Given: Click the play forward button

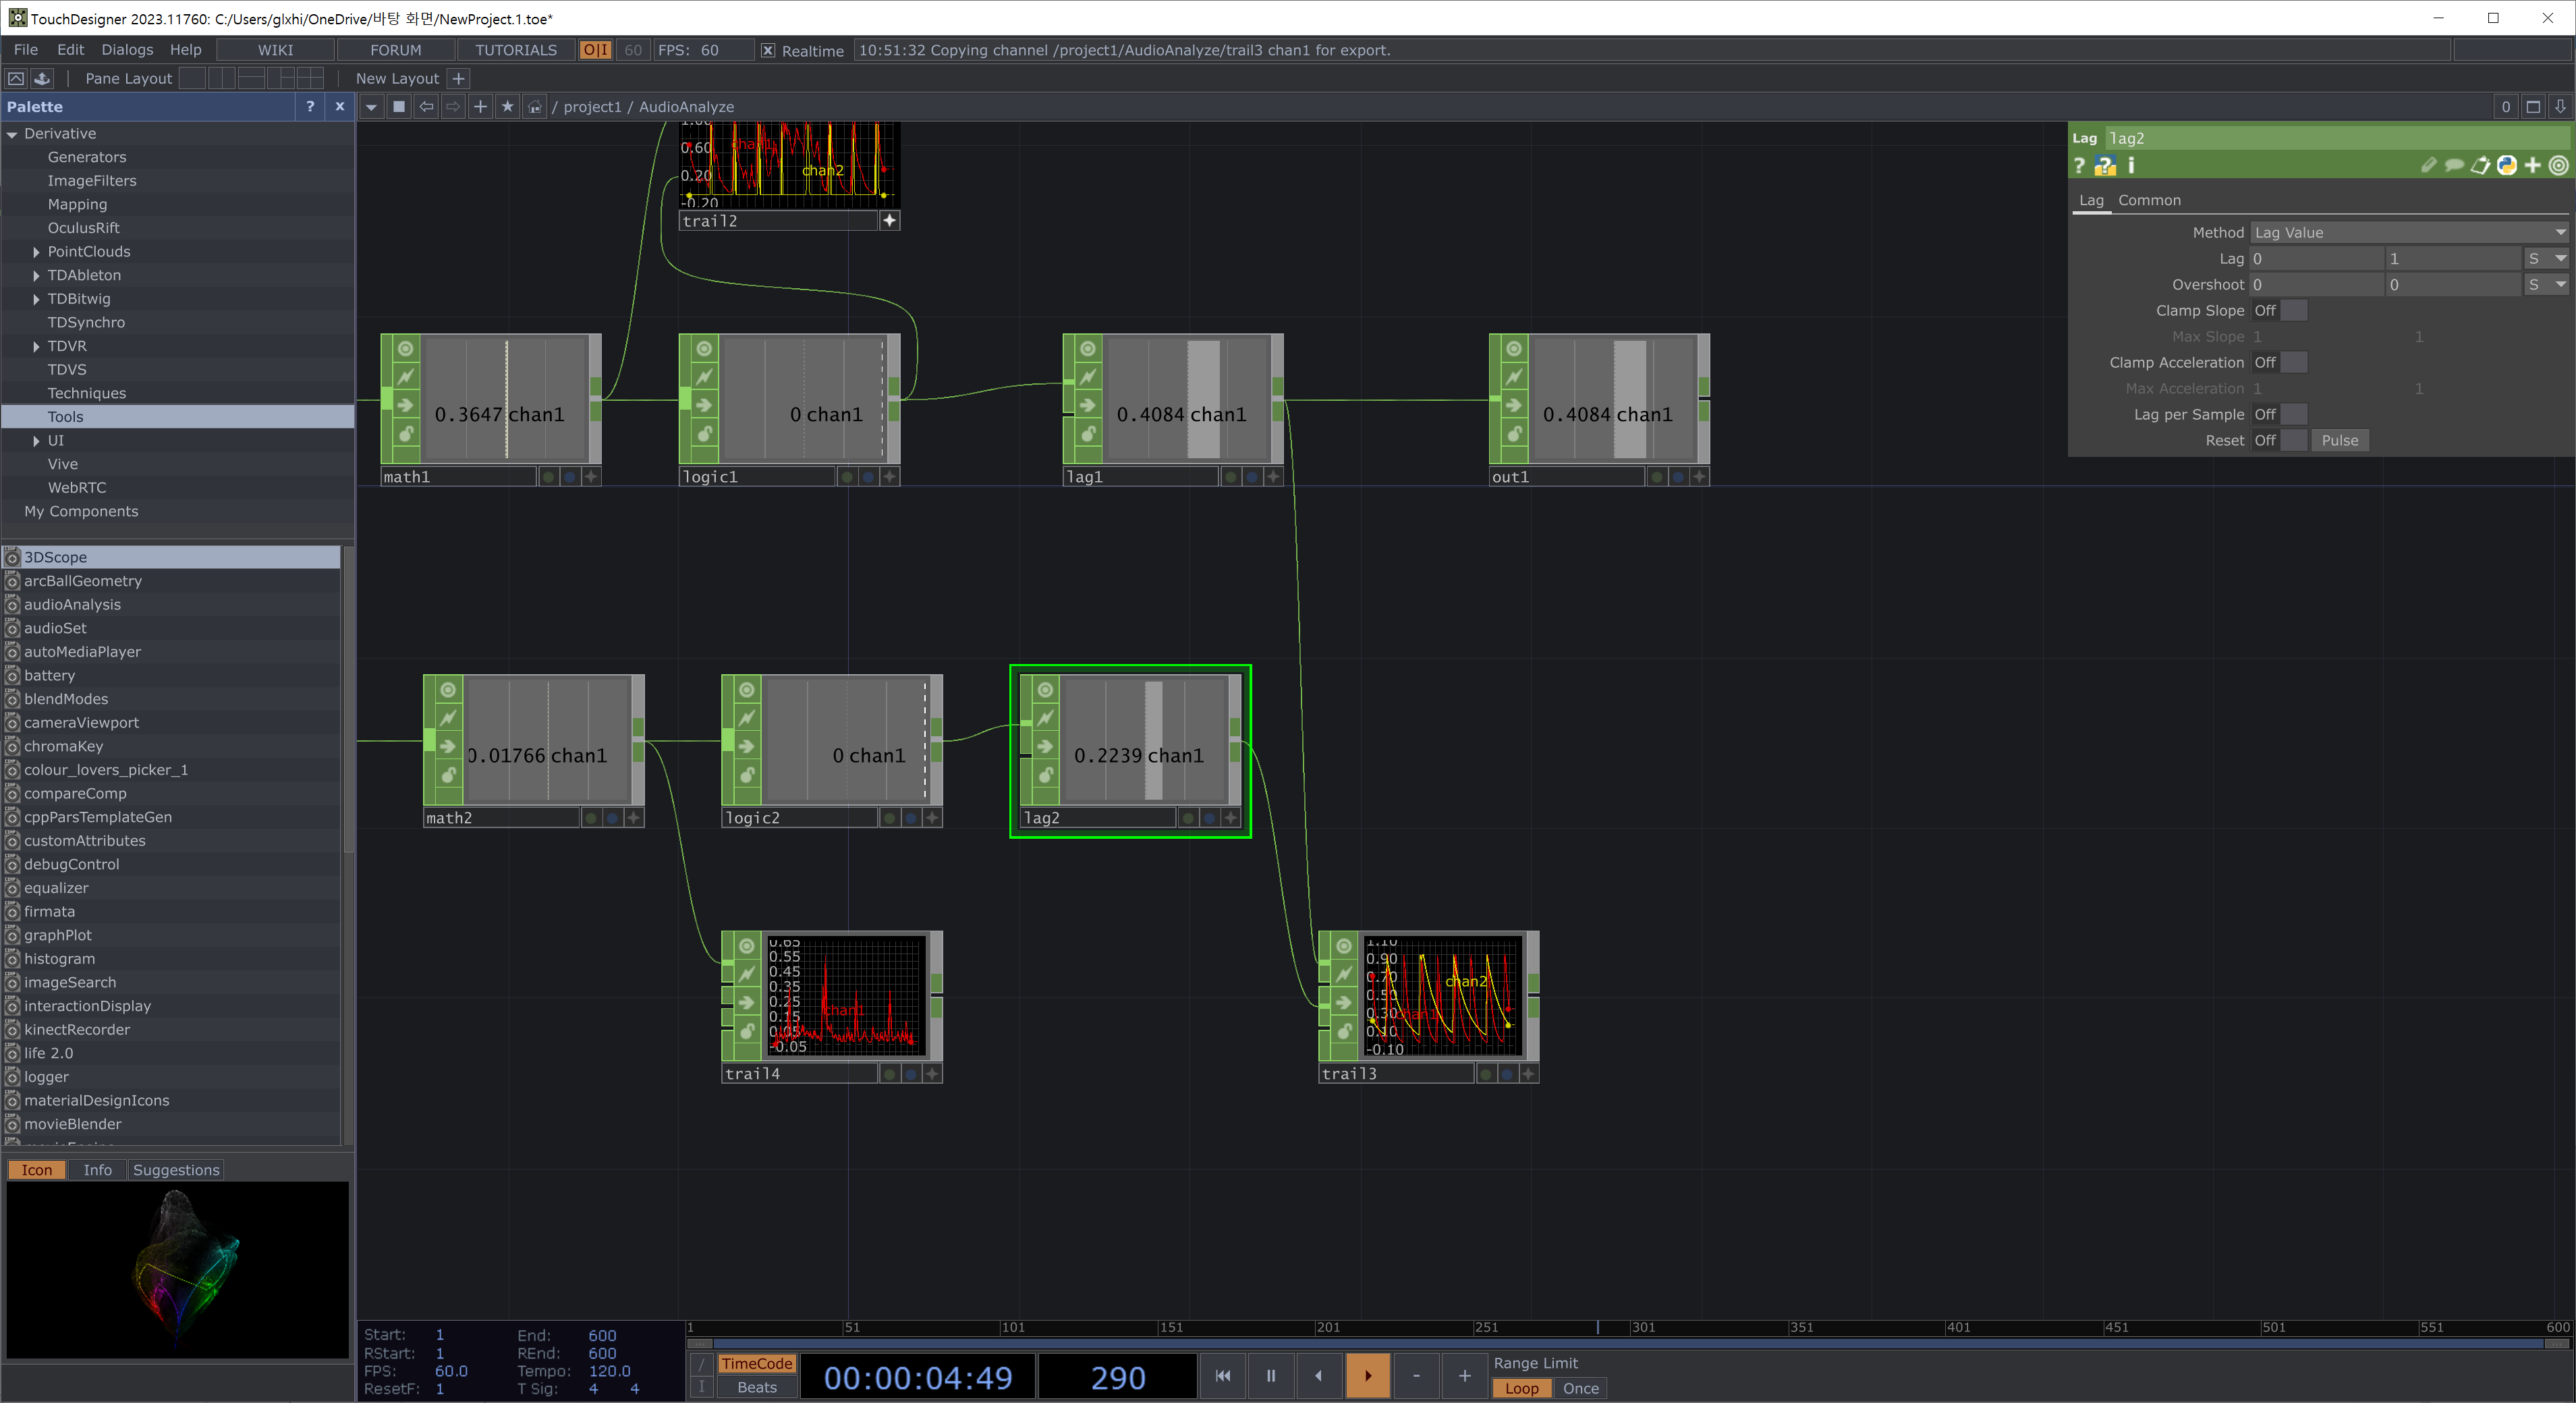Looking at the screenshot, I should point(1367,1375).
